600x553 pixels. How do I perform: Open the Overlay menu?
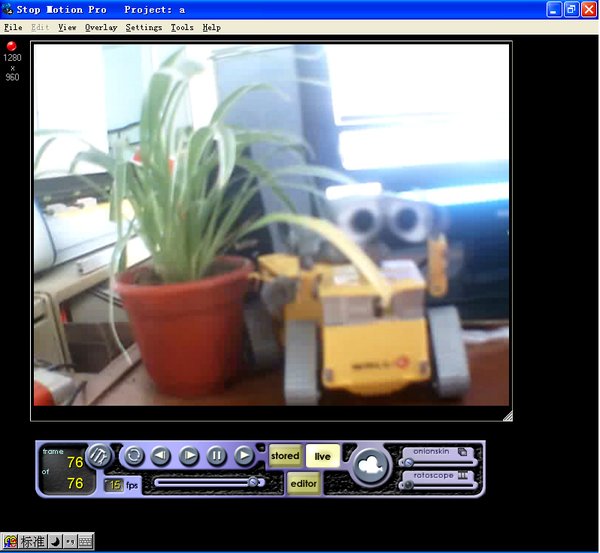pos(101,28)
